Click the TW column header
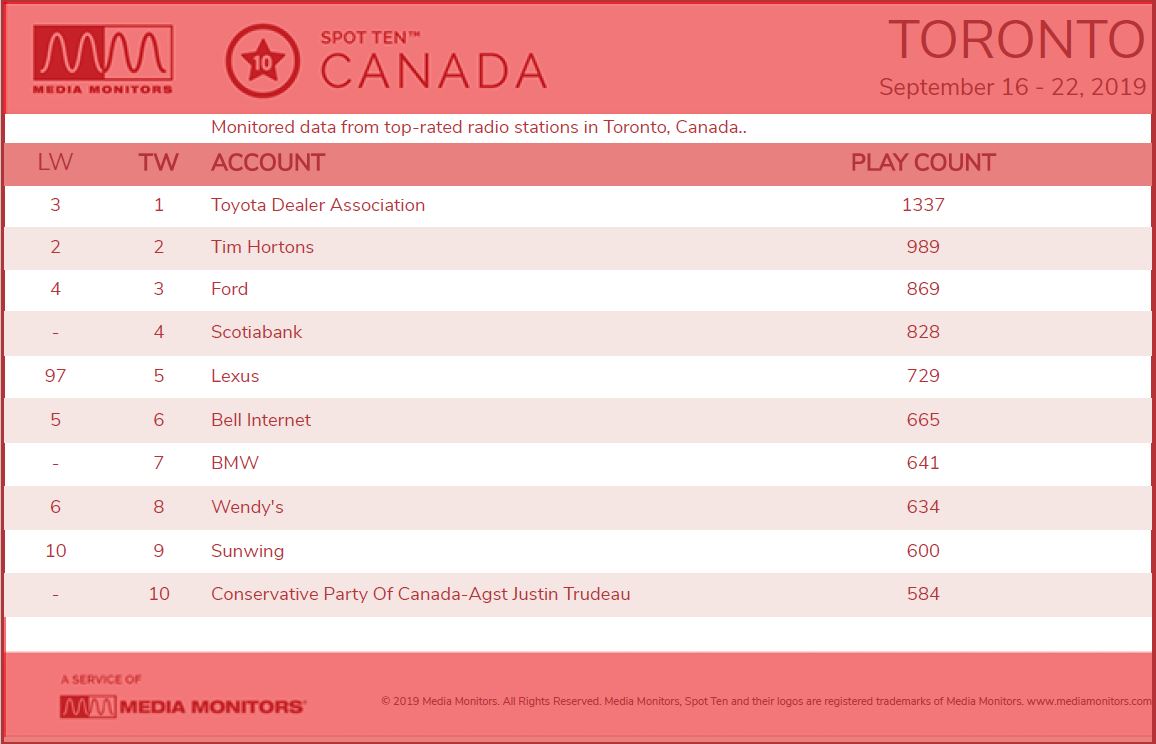Image resolution: width=1156 pixels, height=744 pixels. pos(159,162)
